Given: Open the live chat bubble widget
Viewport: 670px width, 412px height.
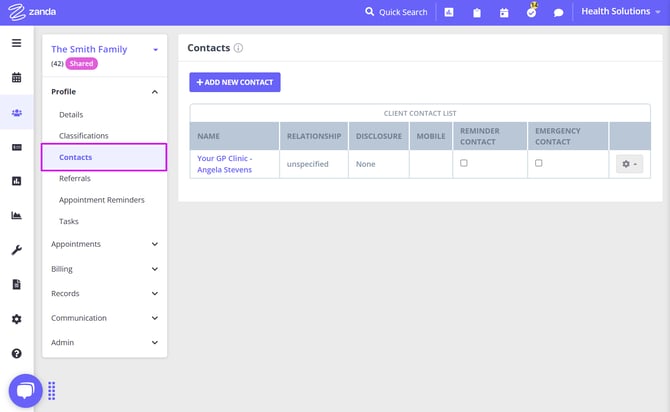Looking at the screenshot, I should click(25, 390).
